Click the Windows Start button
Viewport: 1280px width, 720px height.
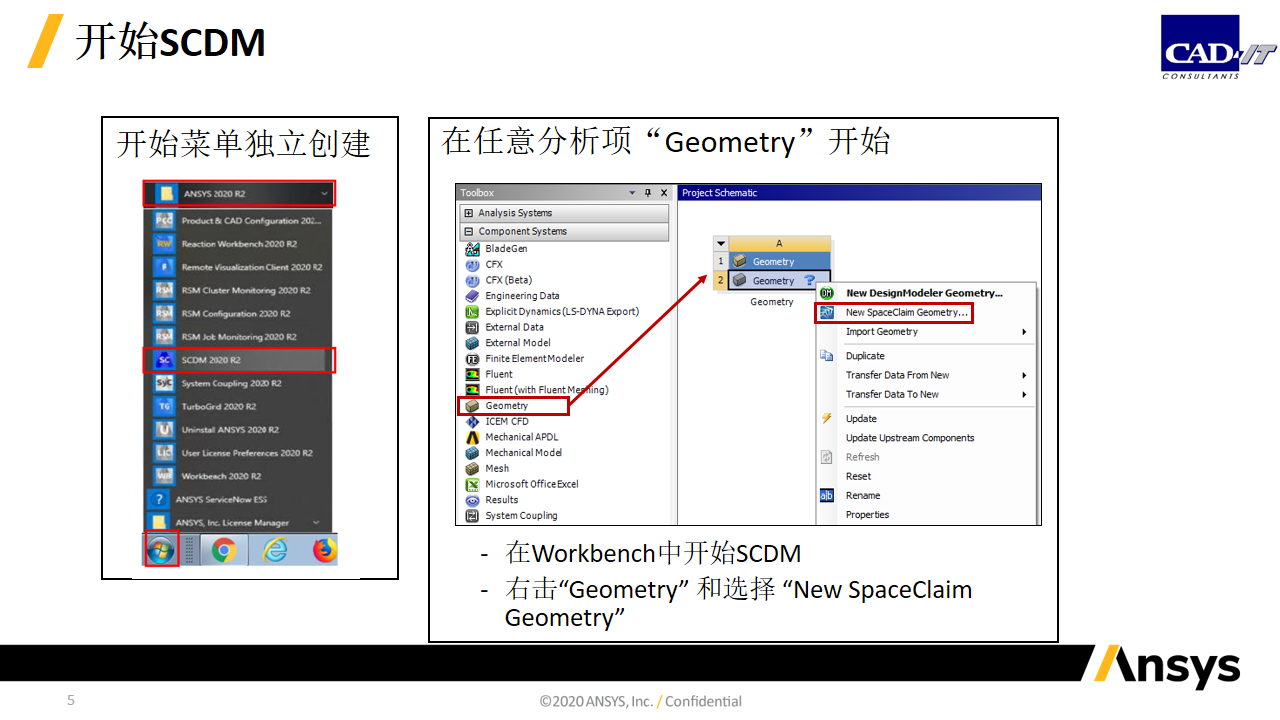(161, 550)
